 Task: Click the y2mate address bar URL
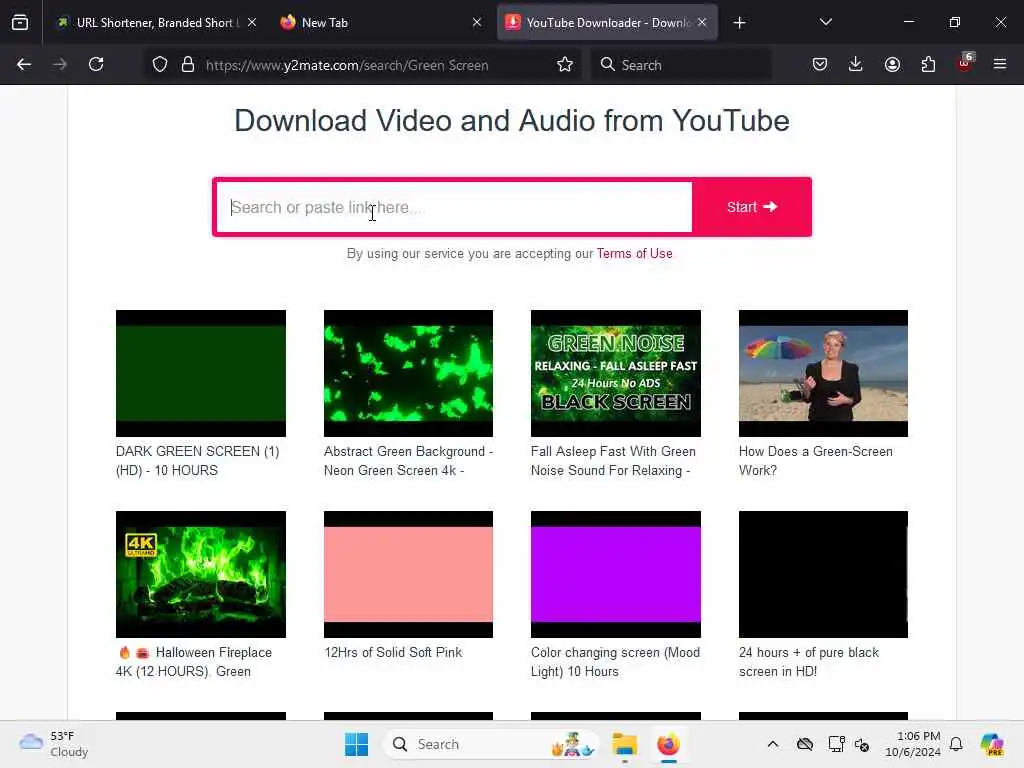[347, 65]
